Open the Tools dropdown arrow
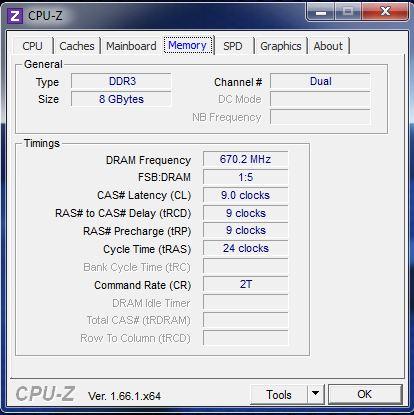Image resolution: width=414 pixels, height=415 pixels. click(x=315, y=394)
